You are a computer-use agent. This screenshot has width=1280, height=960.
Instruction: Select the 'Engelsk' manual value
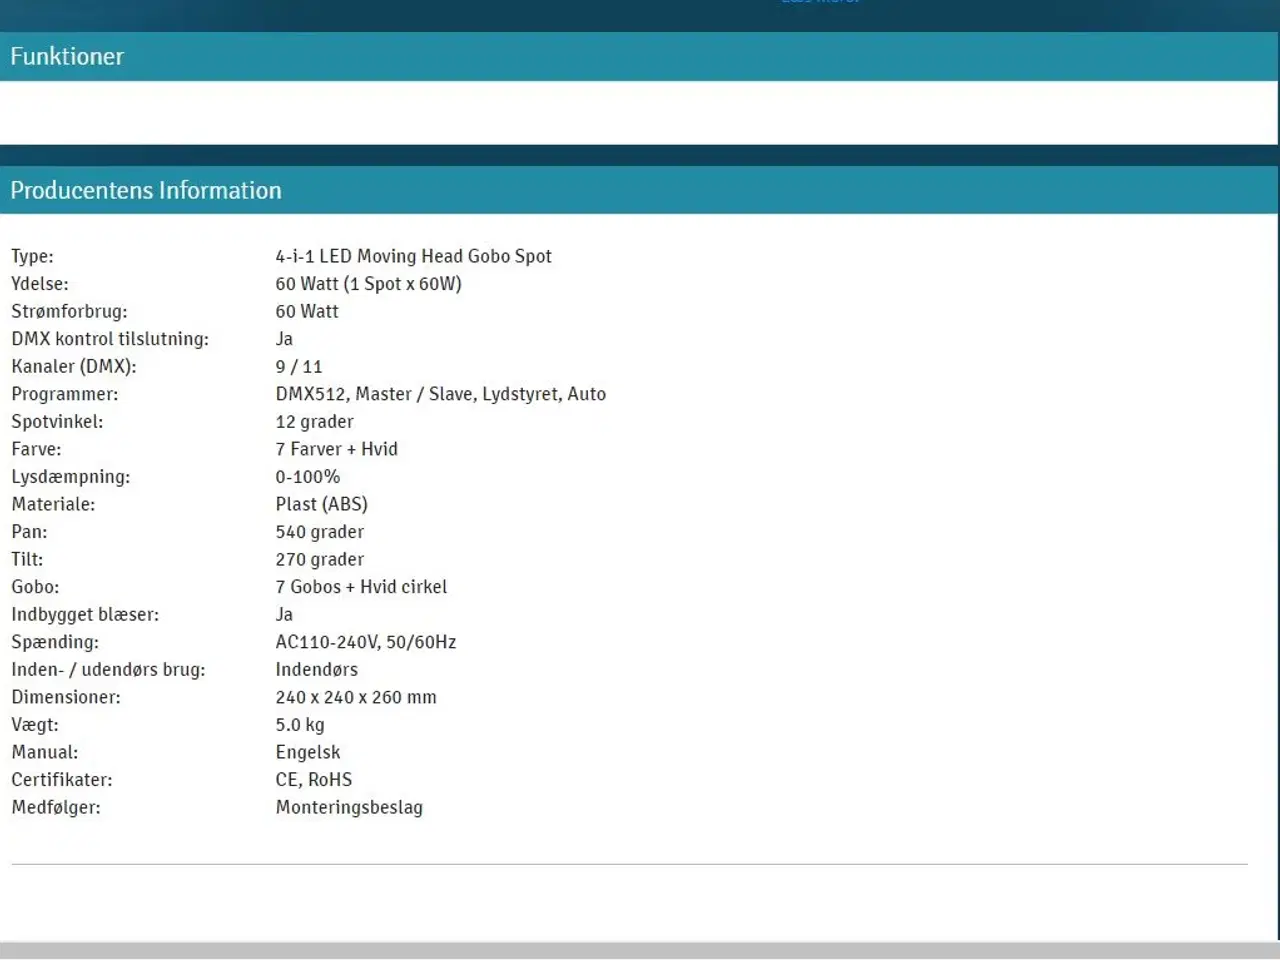(x=308, y=752)
